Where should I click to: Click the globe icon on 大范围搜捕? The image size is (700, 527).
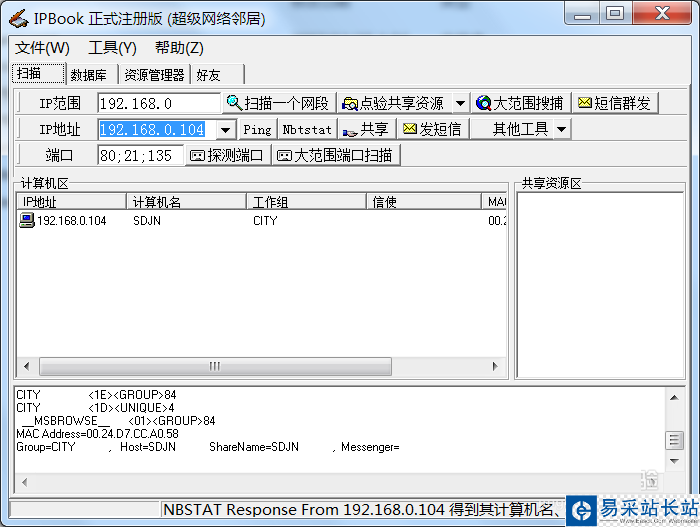click(x=483, y=103)
